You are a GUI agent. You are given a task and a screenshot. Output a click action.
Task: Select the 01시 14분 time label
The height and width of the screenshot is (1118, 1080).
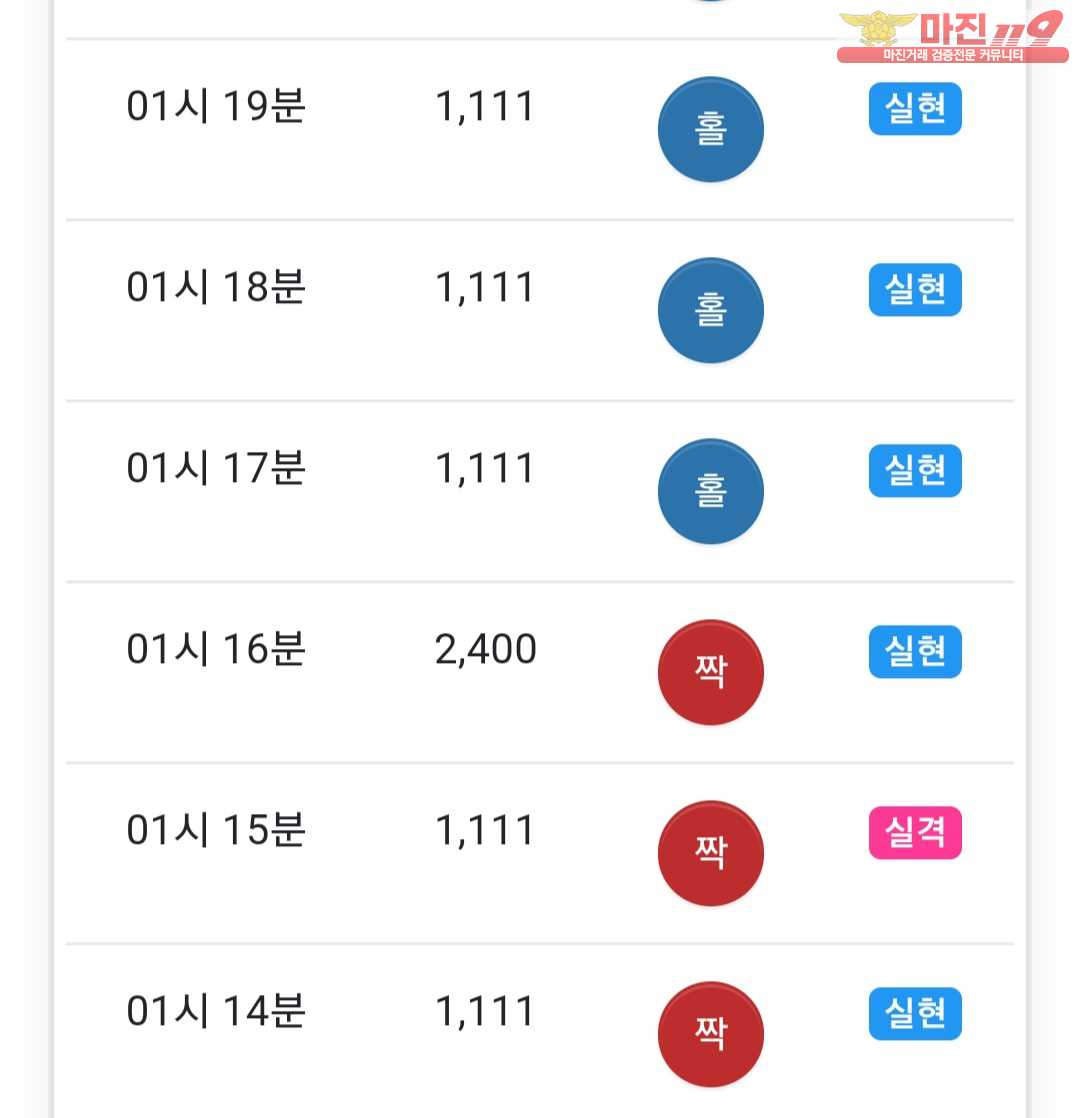(216, 1011)
